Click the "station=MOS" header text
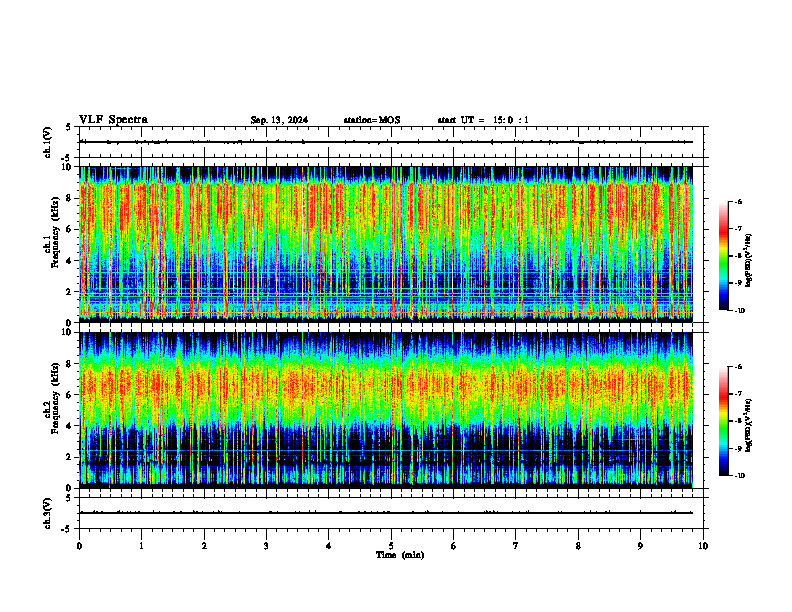The height and width of the screenshot is (612, 792). coord(372,120)
